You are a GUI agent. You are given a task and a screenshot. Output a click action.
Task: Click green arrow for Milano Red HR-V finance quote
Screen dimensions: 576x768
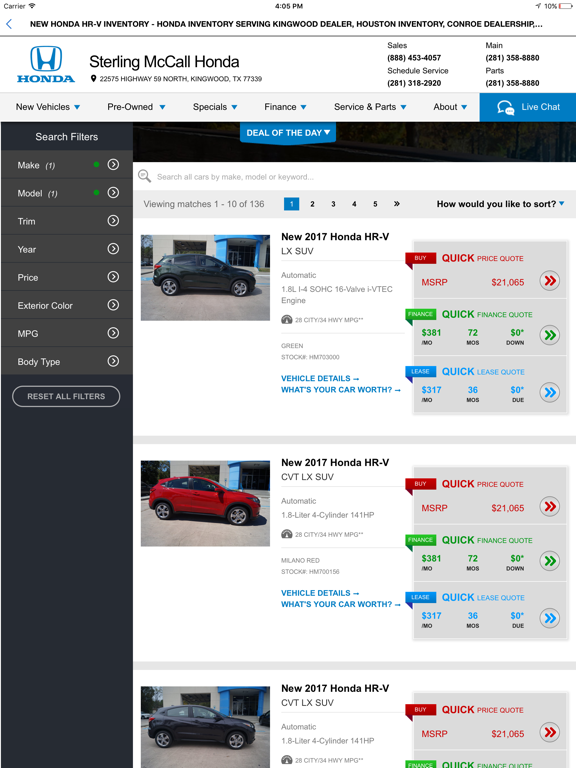pyautogui.click(x=550, y=561)
